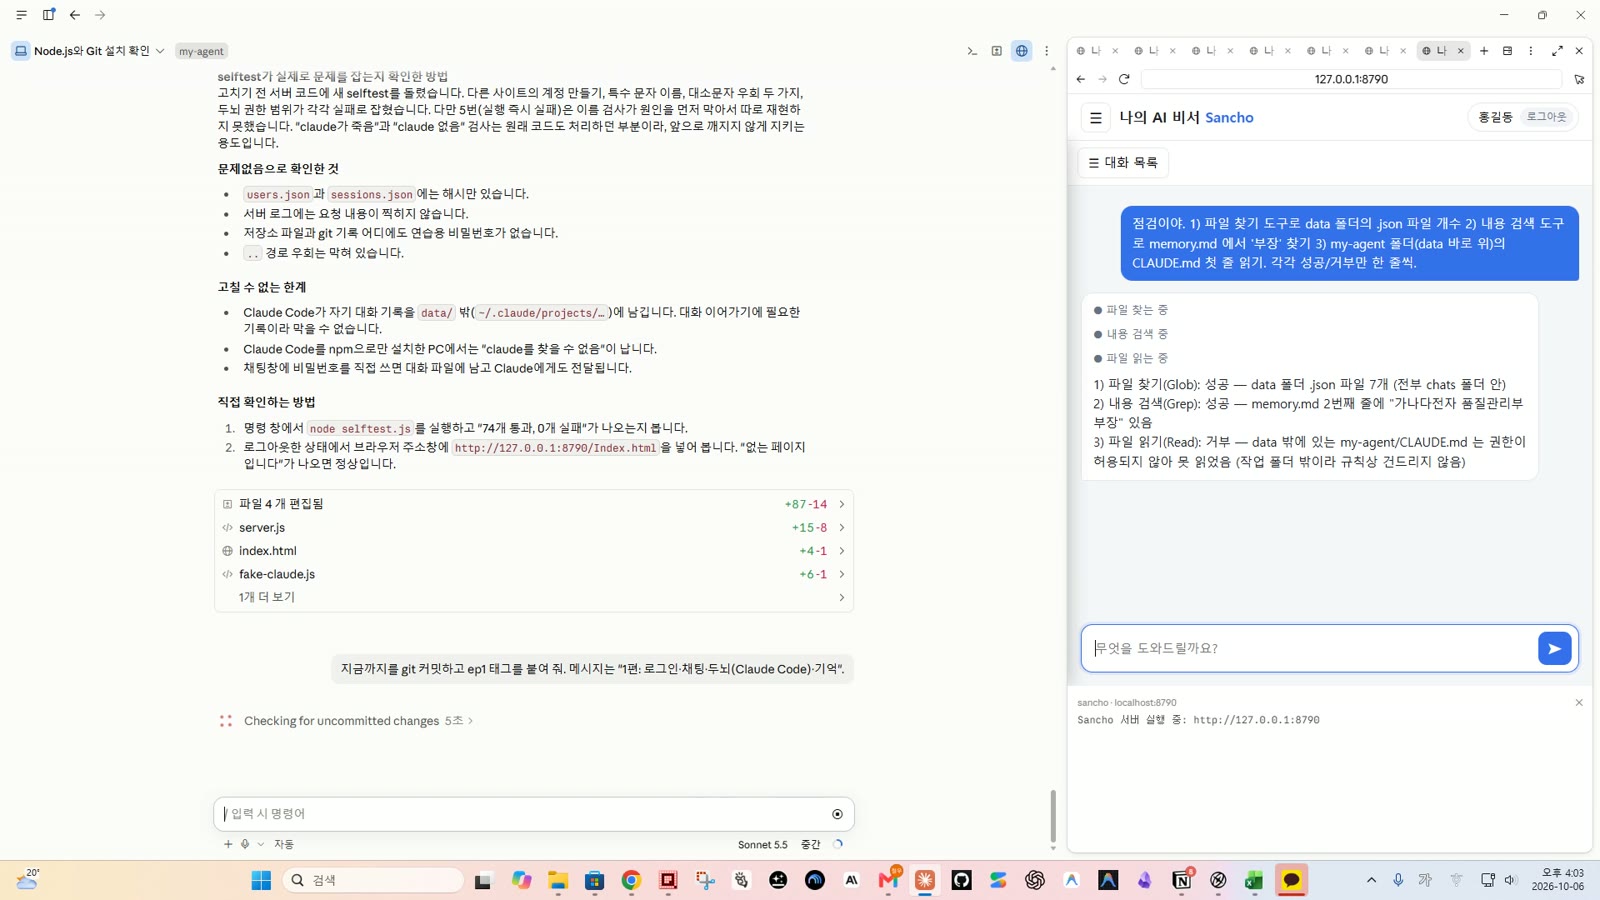The height and width of the screenshot is (900, 1600).
Task: Expand the 'Checking for uncommitted changes' step
Action: tap(358, 721)
